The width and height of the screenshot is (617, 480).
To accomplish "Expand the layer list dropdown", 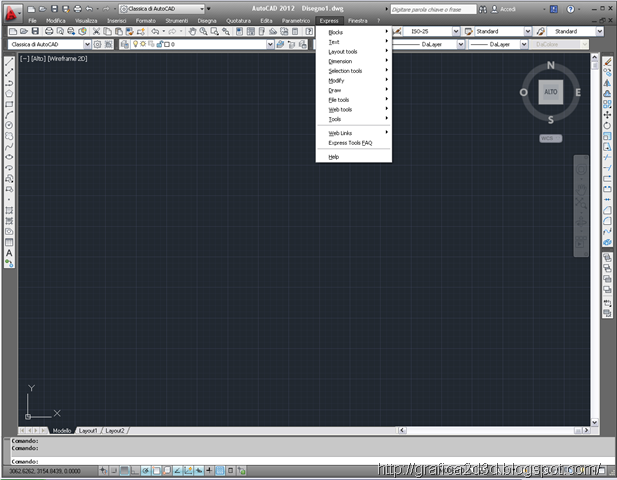I will coord(270,44).
